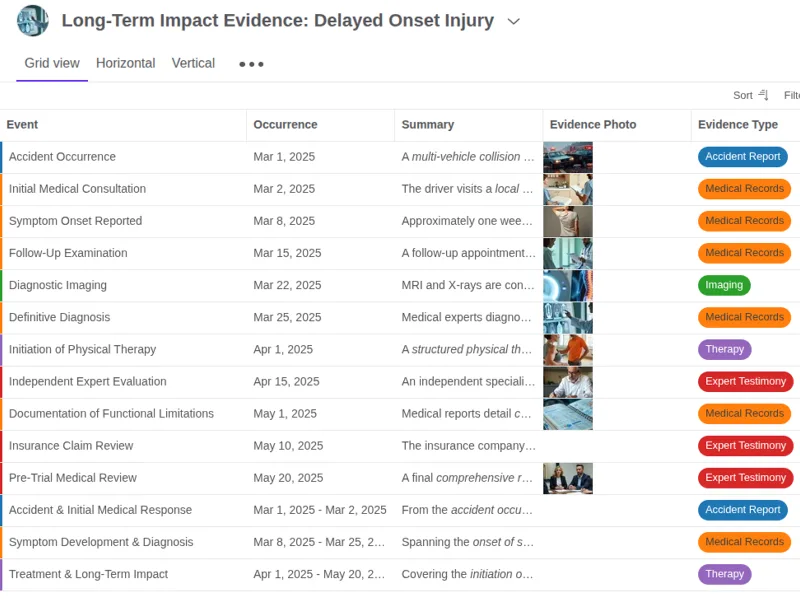800x600 pixels.
Task: Click the Filter control at top right
Action: [792, 95]
